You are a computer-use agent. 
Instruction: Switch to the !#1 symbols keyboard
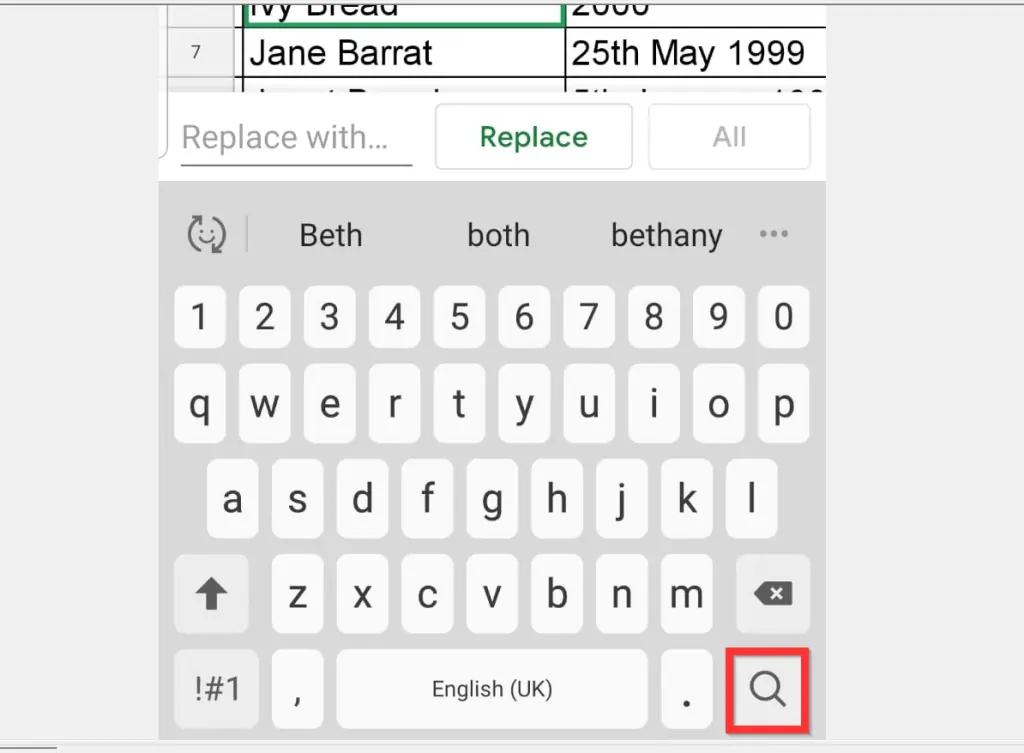coord(216,689)
